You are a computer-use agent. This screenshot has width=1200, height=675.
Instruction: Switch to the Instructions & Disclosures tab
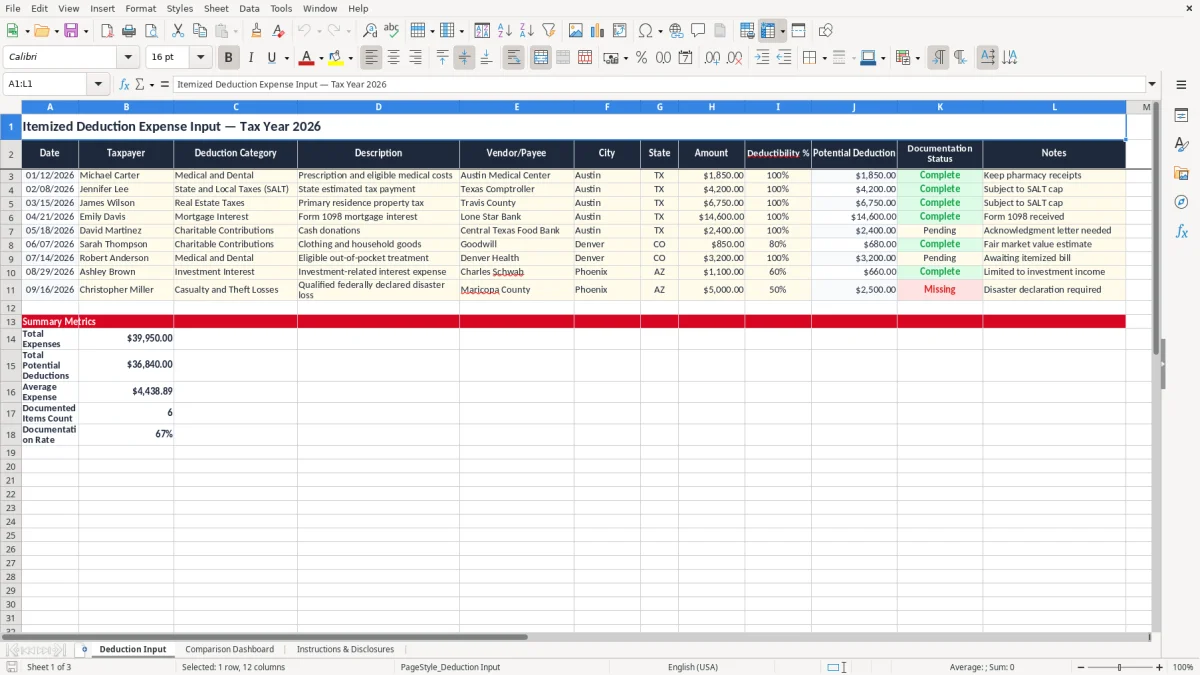(x=345, y=649)
